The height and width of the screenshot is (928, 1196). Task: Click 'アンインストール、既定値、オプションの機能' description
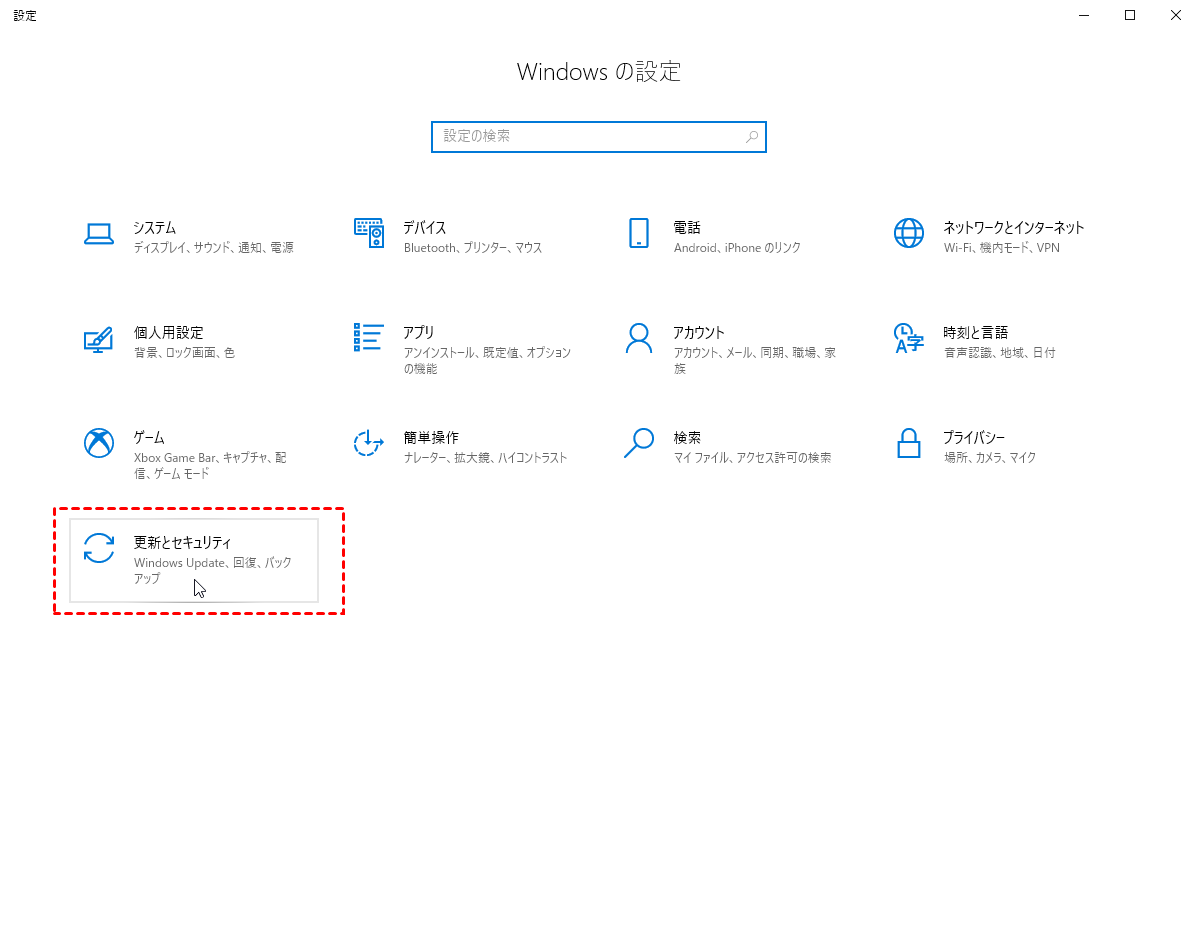coord(487,360)
